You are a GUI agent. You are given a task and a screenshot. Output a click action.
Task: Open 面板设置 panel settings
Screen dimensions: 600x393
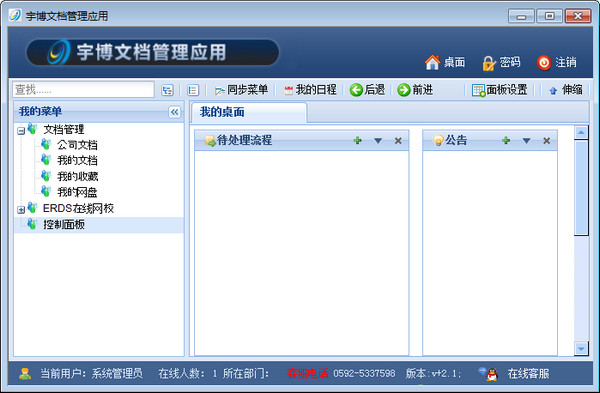(500, 90)
